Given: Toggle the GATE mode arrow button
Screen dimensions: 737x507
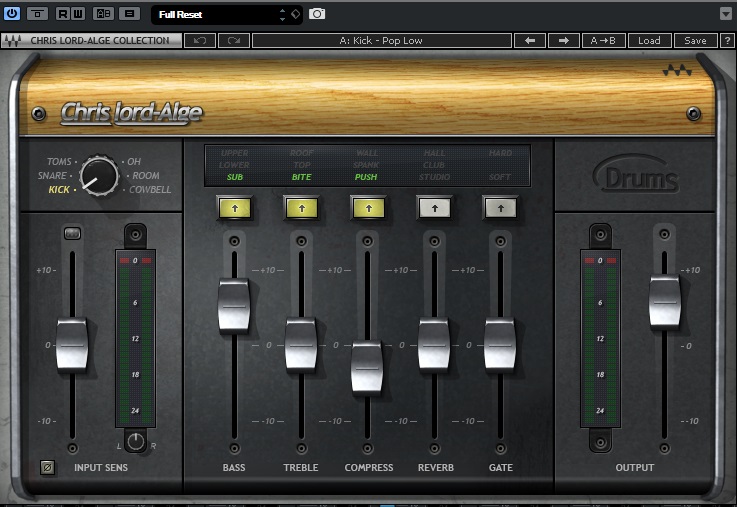Looking at the screenshot, I should coord(501,208).
